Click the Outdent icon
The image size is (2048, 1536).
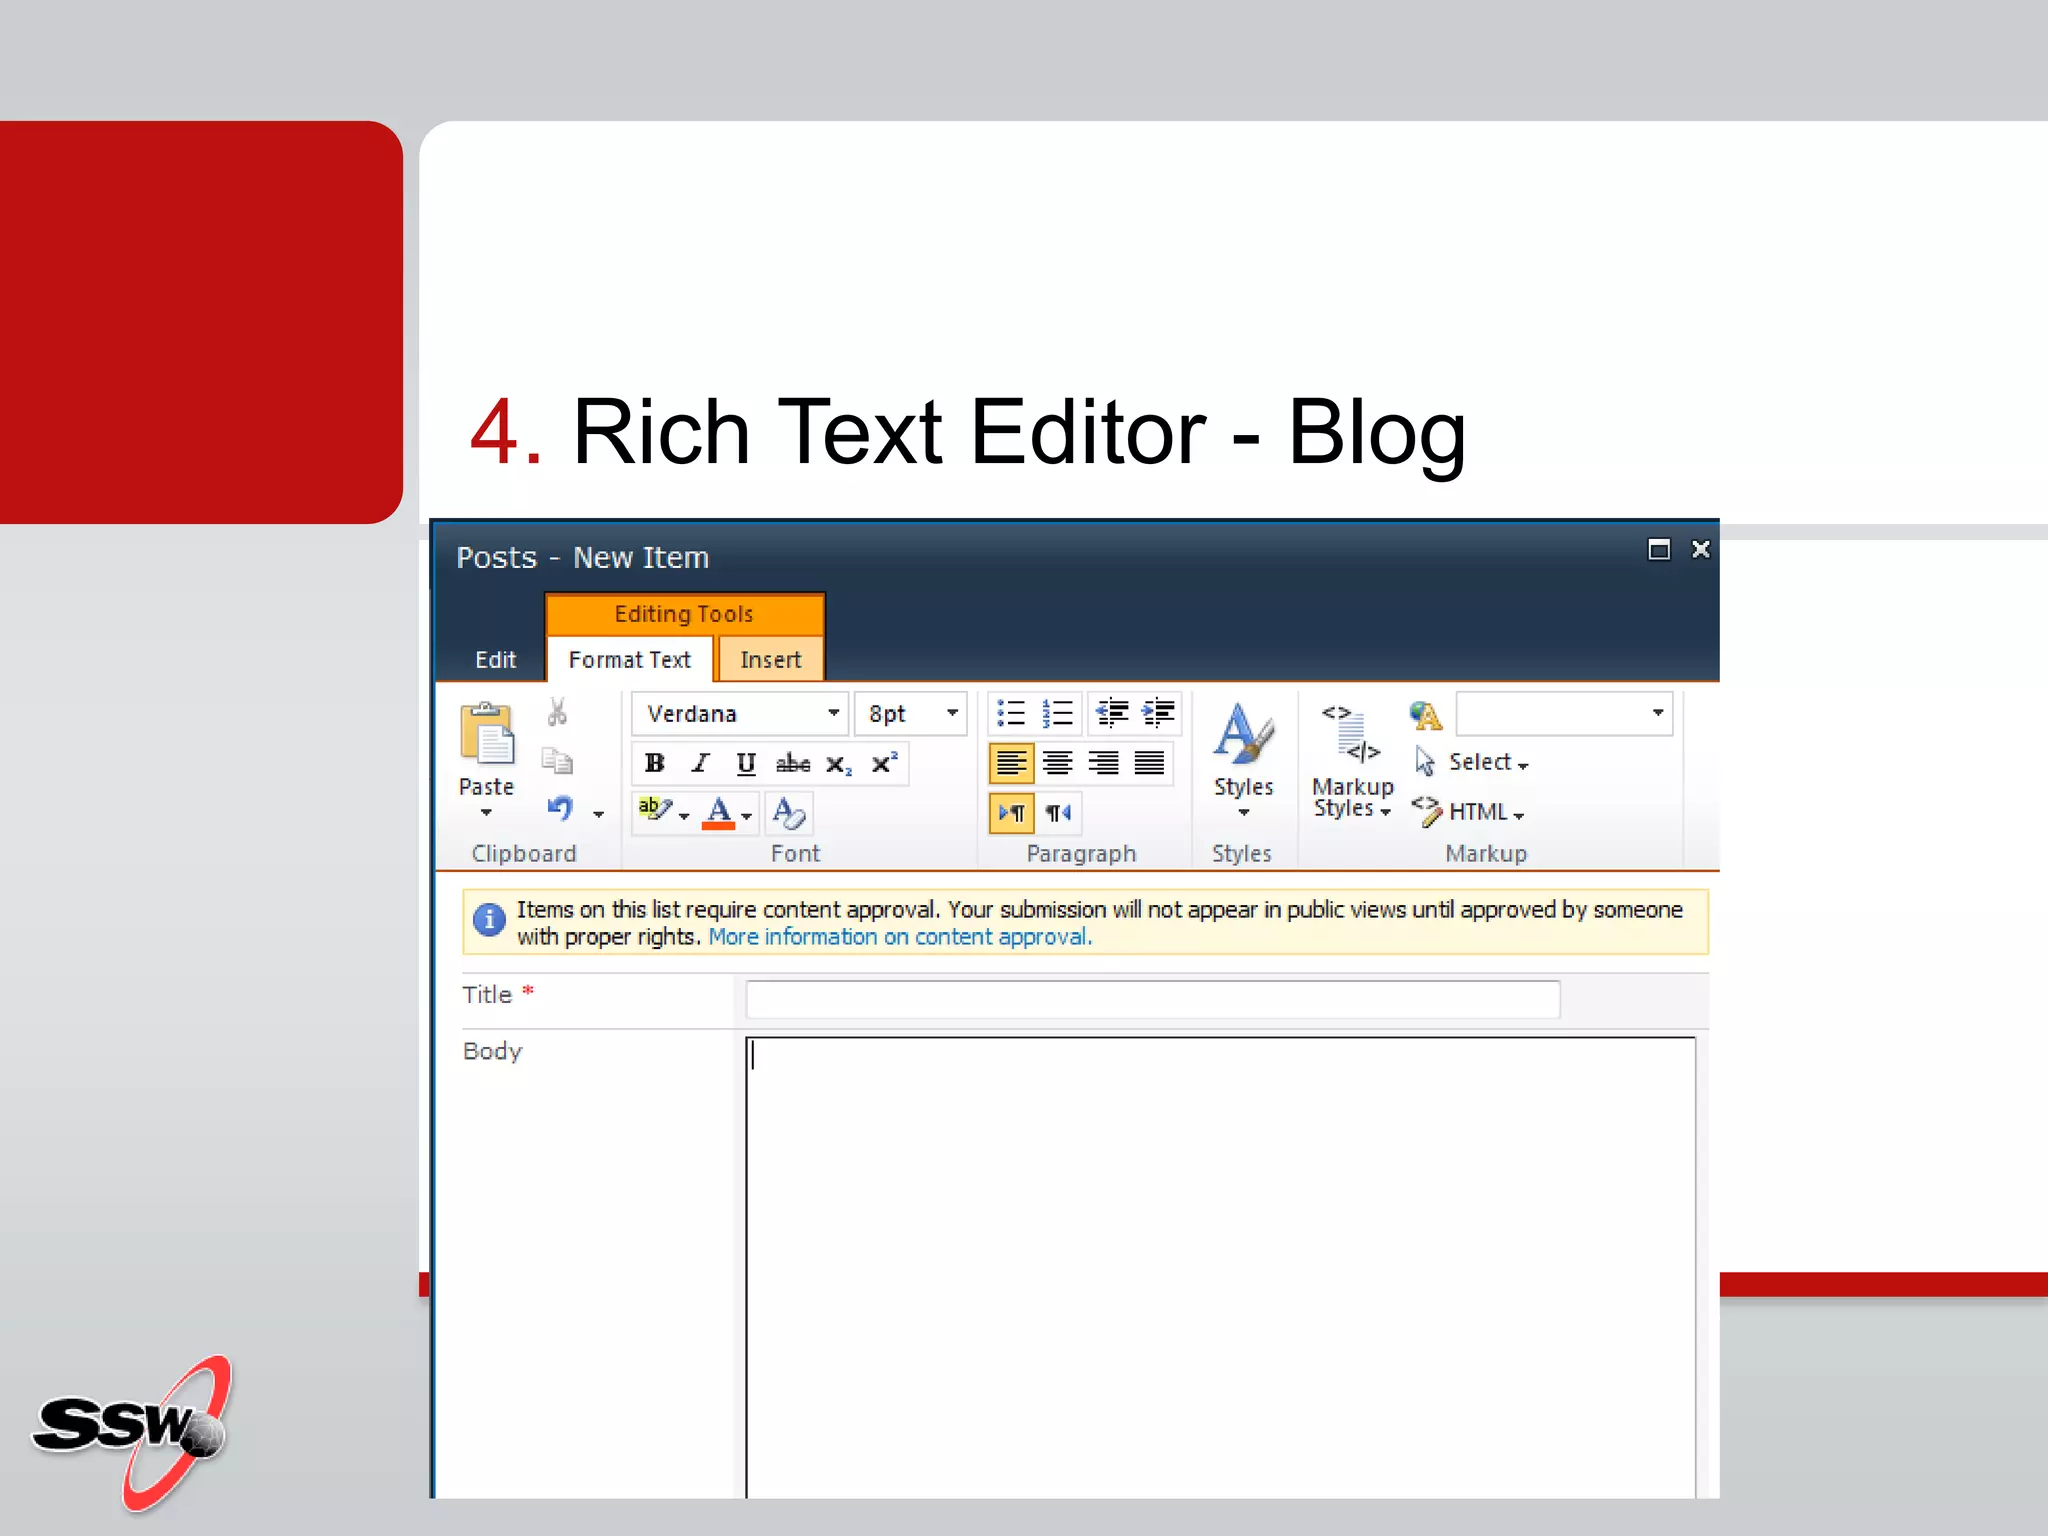pyautogui.click(x=1112, y=713)
